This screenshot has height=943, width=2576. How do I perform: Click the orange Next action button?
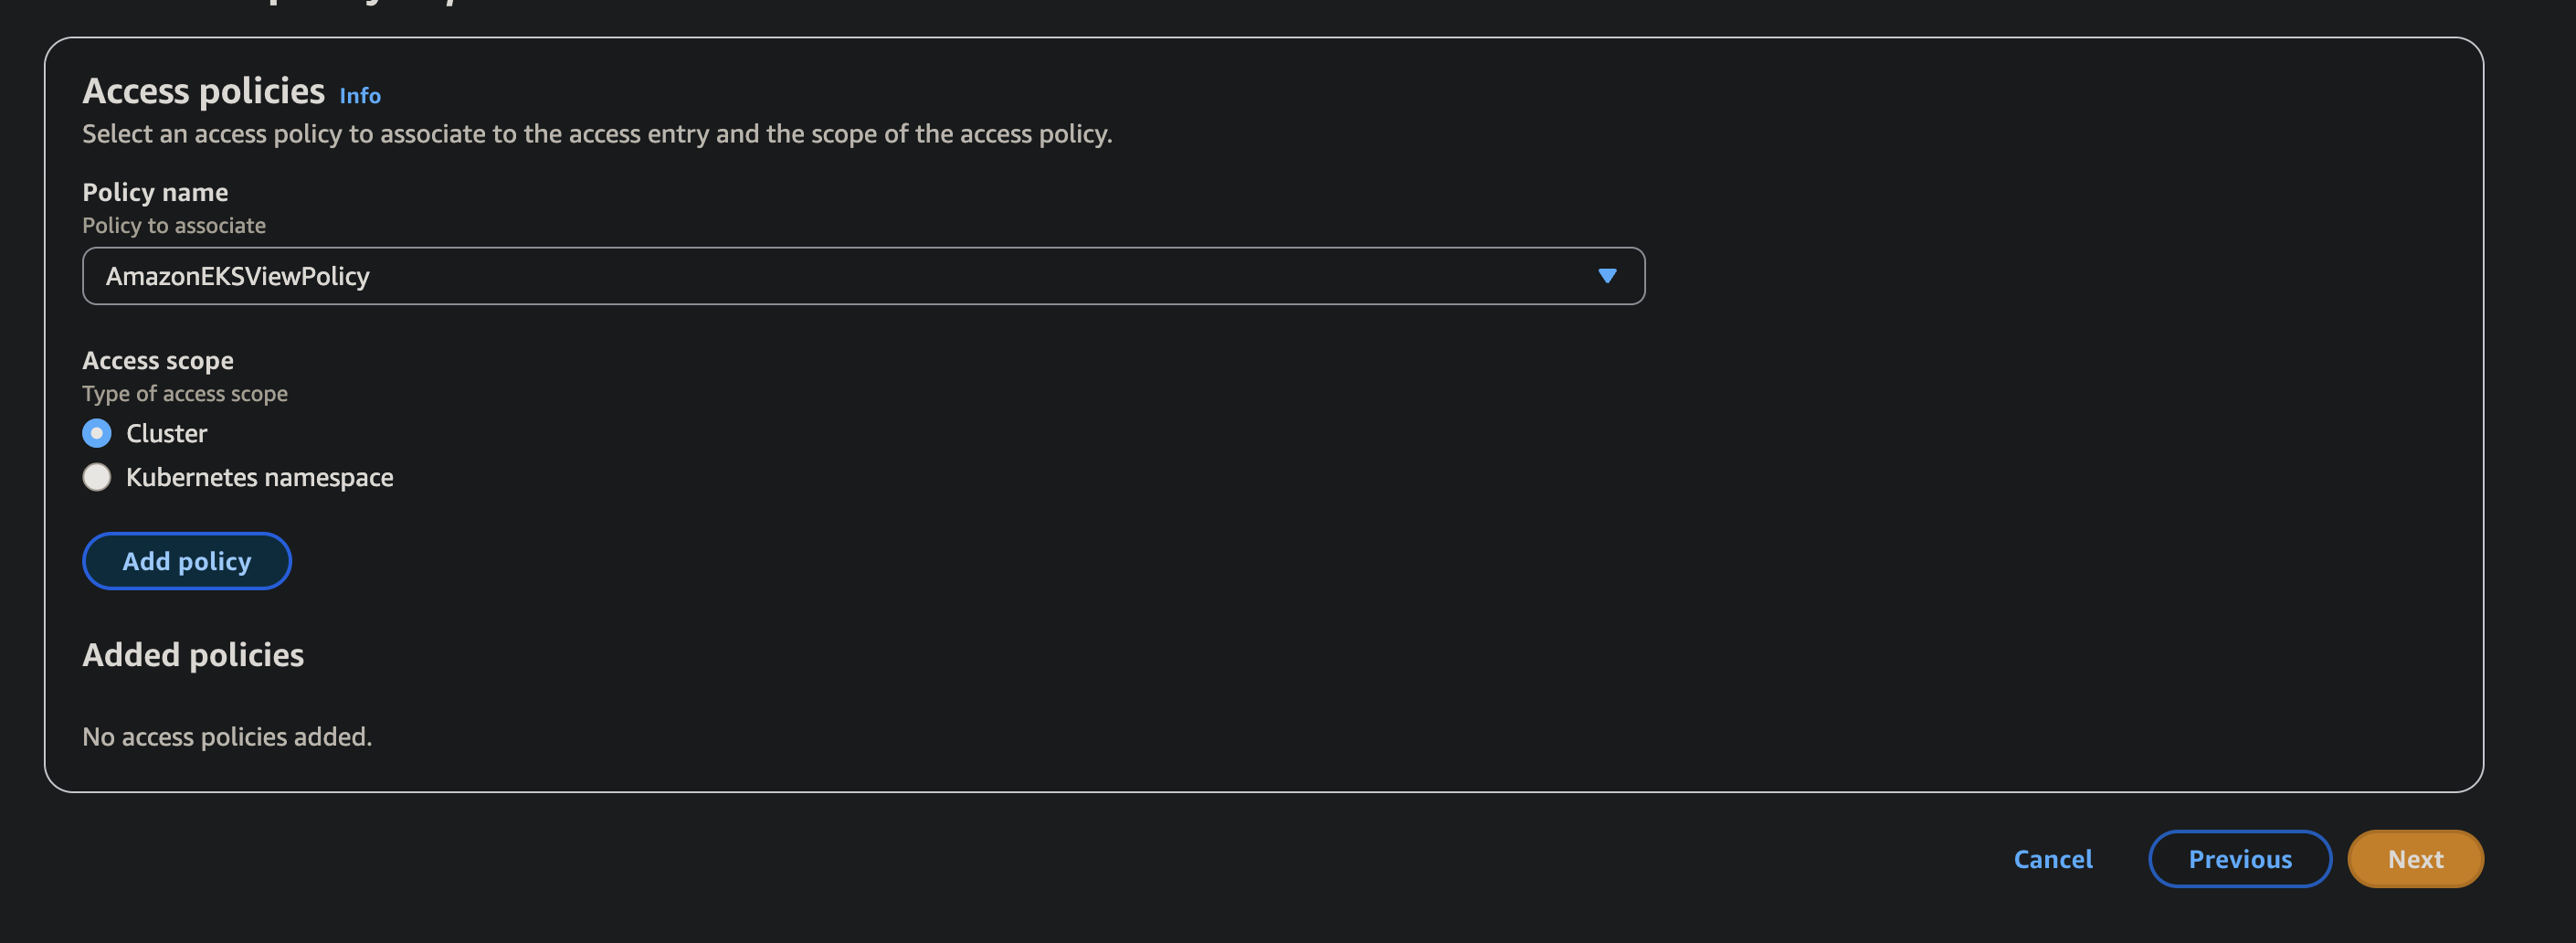[x=2415, y=859]
